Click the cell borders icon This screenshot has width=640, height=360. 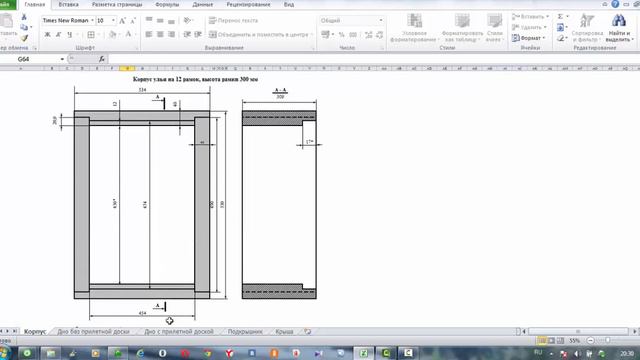click(91, 35)
